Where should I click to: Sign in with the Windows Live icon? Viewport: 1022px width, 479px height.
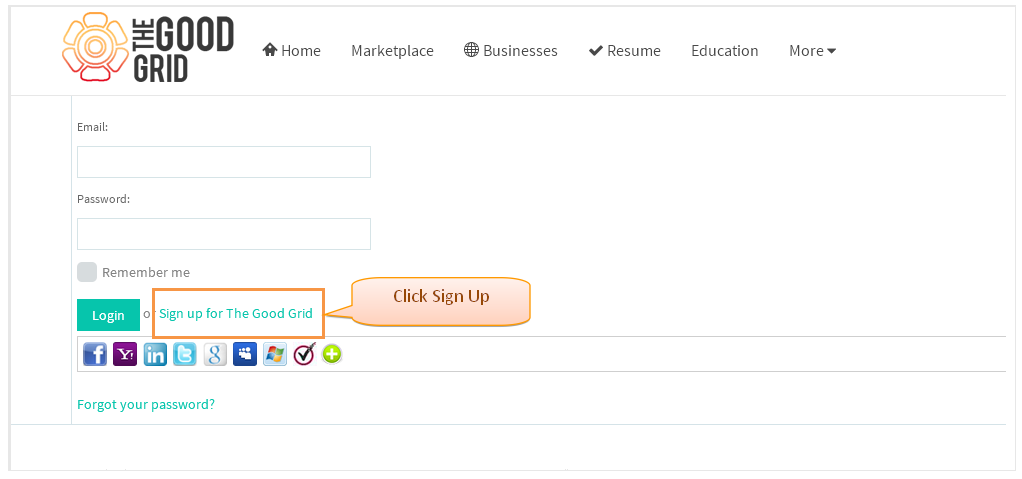[x=275, y=355]
